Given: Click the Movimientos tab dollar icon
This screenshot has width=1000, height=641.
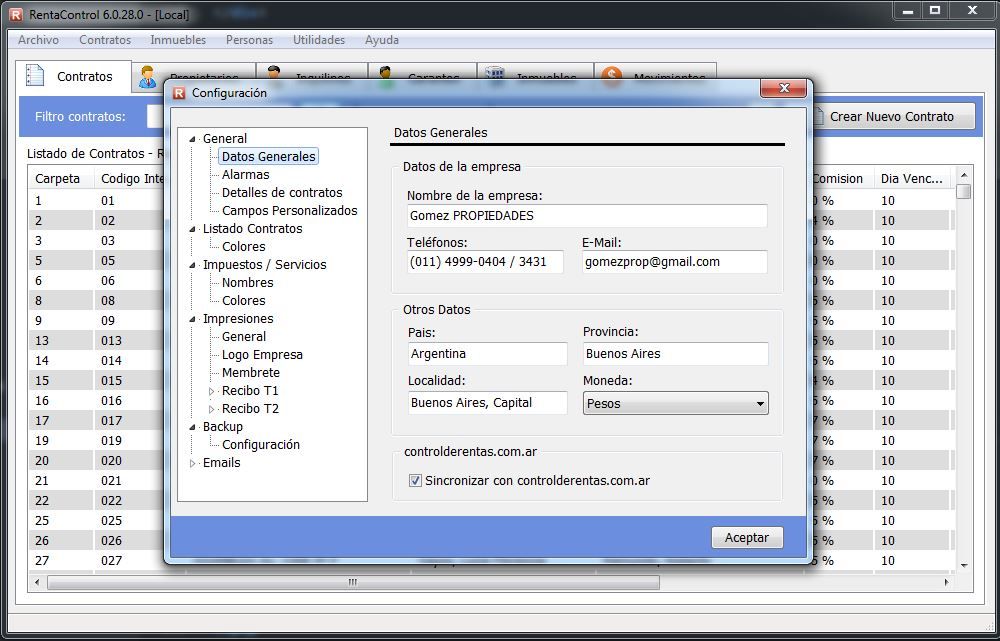Looking at the screenshot, I should [x=612, y=76].
